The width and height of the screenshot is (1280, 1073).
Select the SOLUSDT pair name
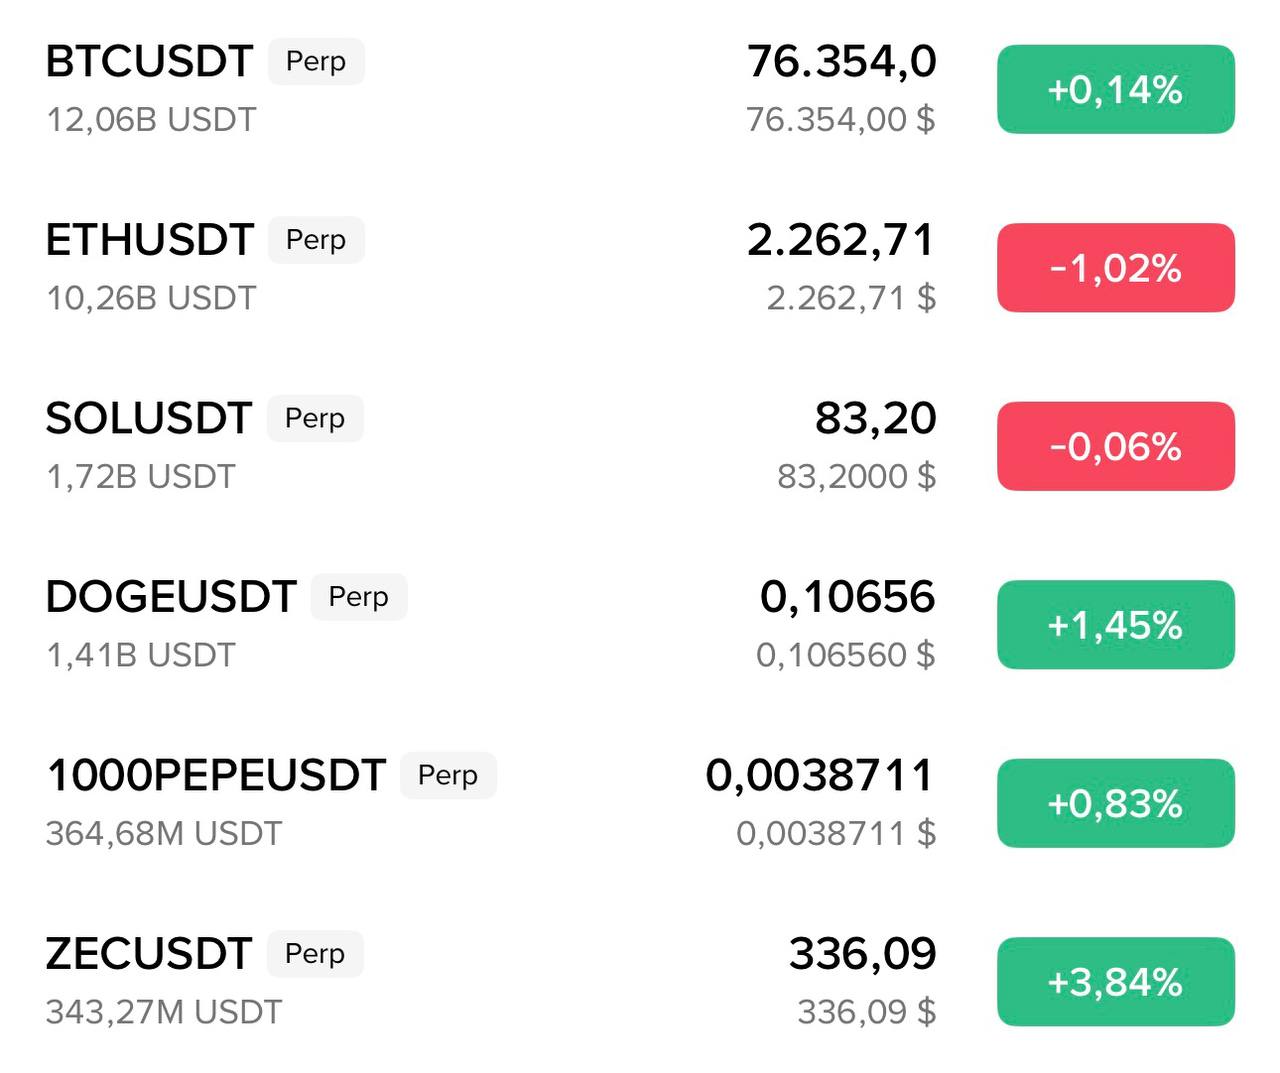click(x=148, y=418)
